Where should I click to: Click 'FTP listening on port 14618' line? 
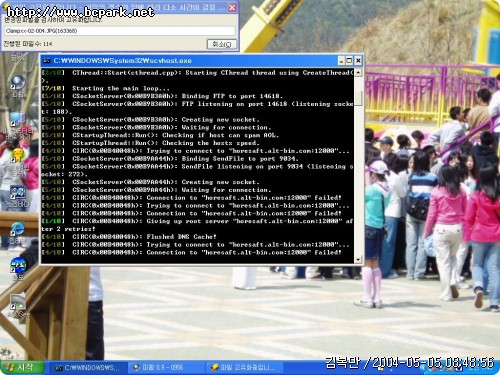click(x=197, y=108)
